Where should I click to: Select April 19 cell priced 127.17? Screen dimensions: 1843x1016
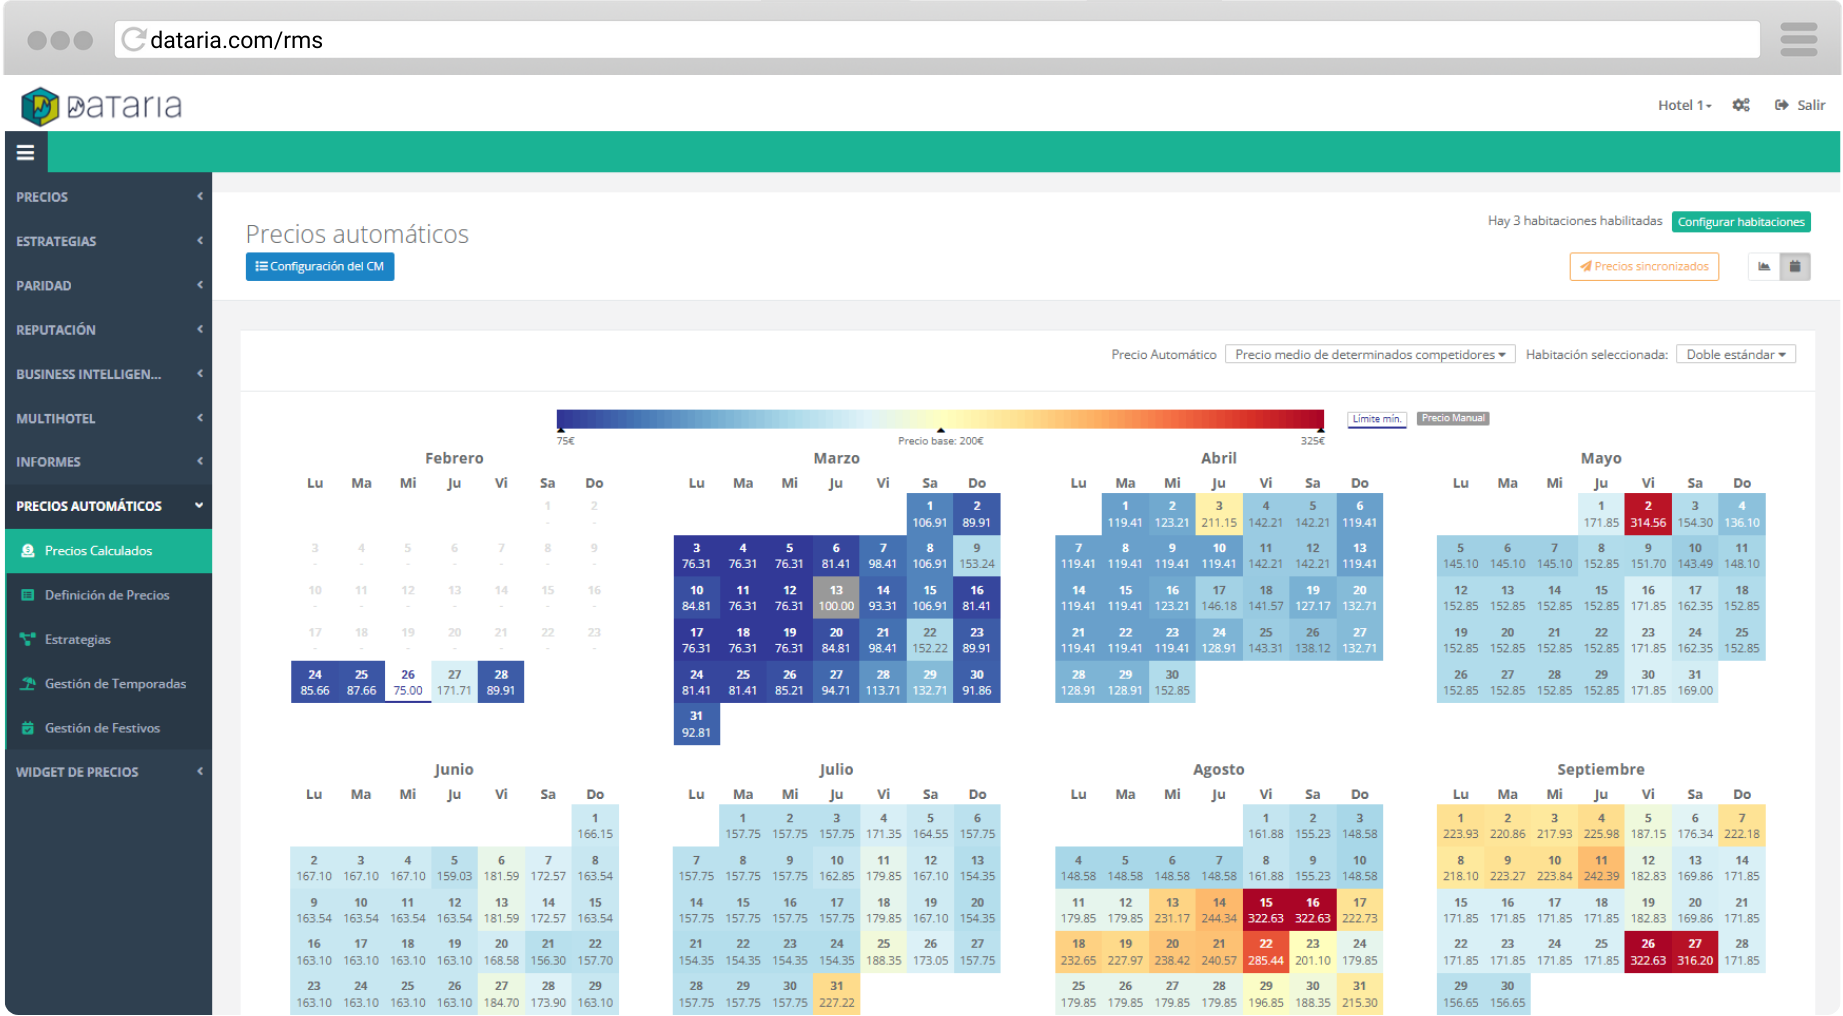click(1313, 598)
